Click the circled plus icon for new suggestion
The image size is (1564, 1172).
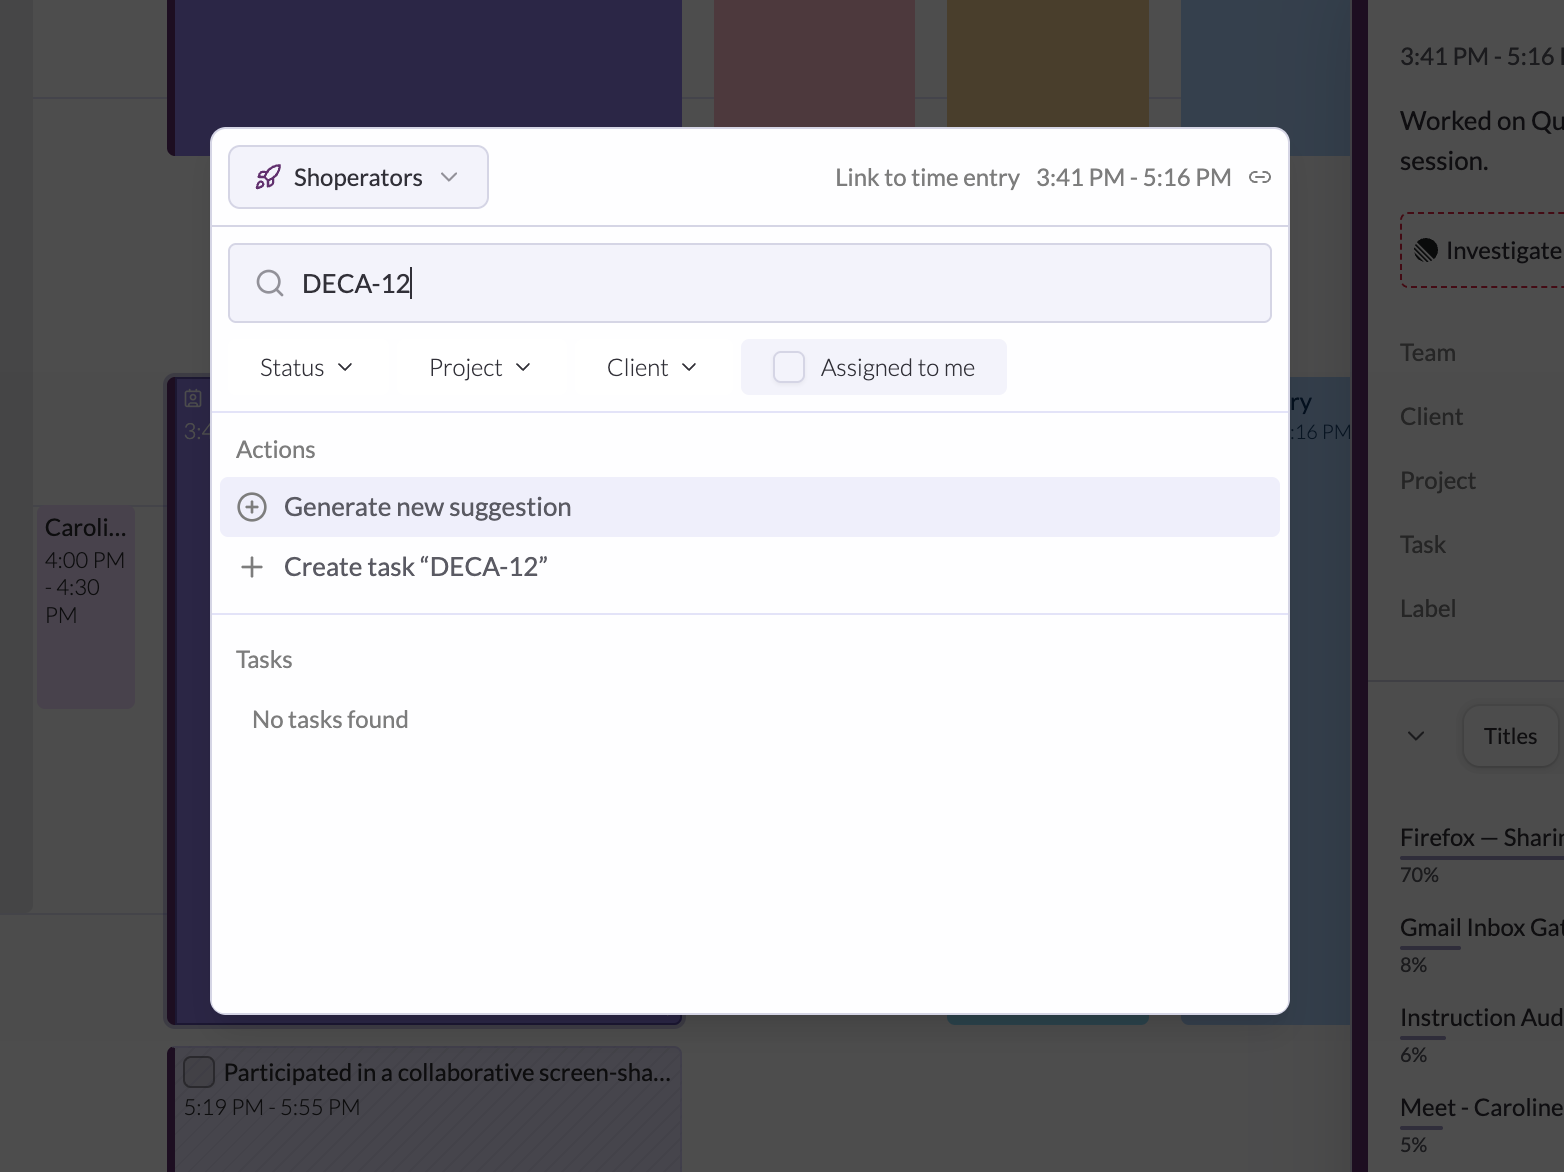(252, 507)
